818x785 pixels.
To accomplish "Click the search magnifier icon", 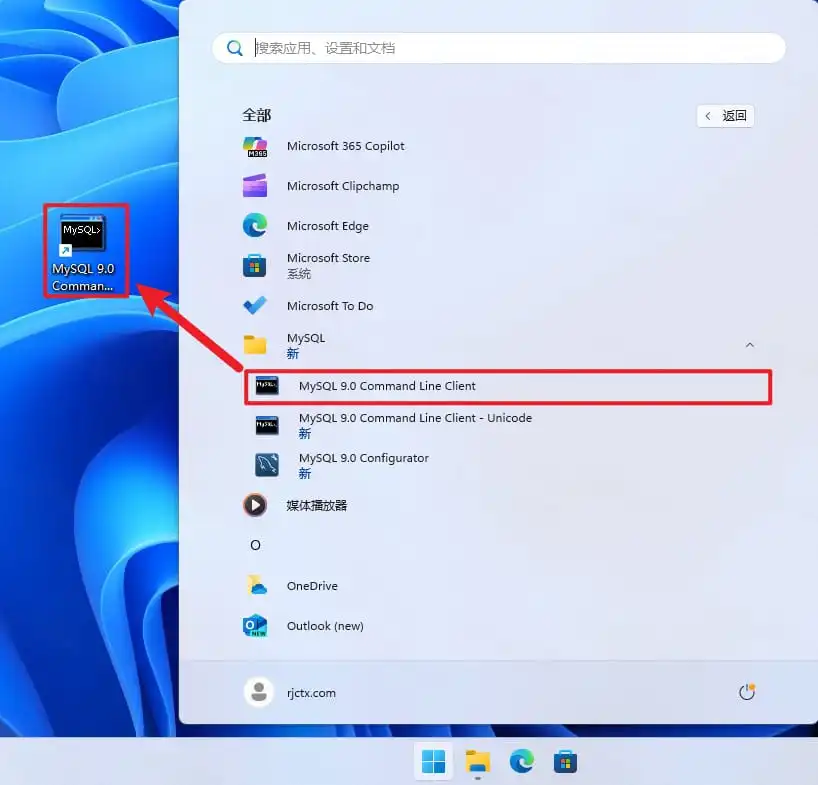I will tap(235, 48).
